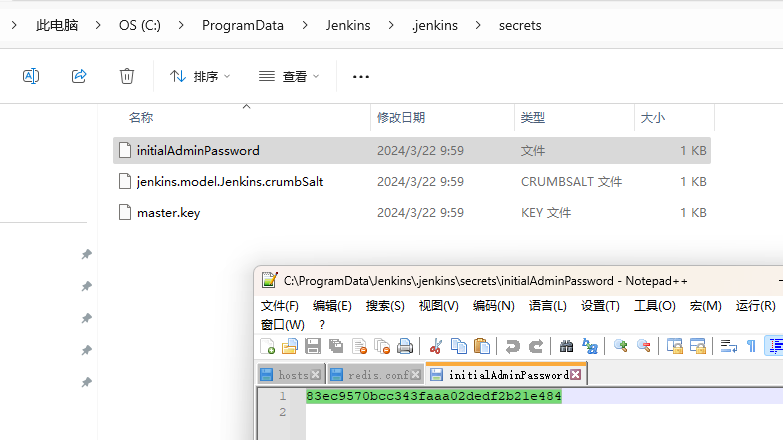Screen dimensions: 783x440
Task: Expand the chevron before 此电脑 breadcrumb
Action: click(14, 25)
